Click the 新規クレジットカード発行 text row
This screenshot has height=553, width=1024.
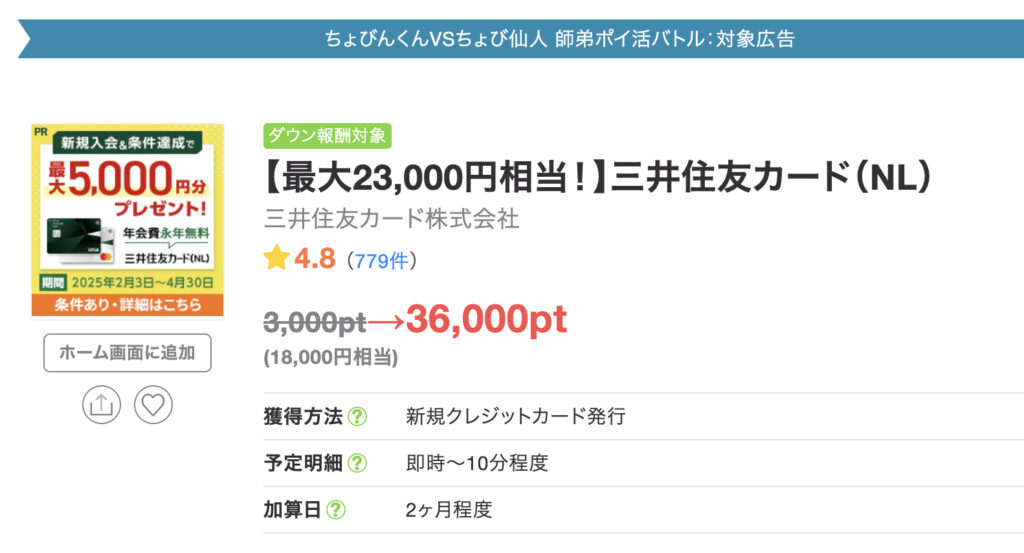516,417
